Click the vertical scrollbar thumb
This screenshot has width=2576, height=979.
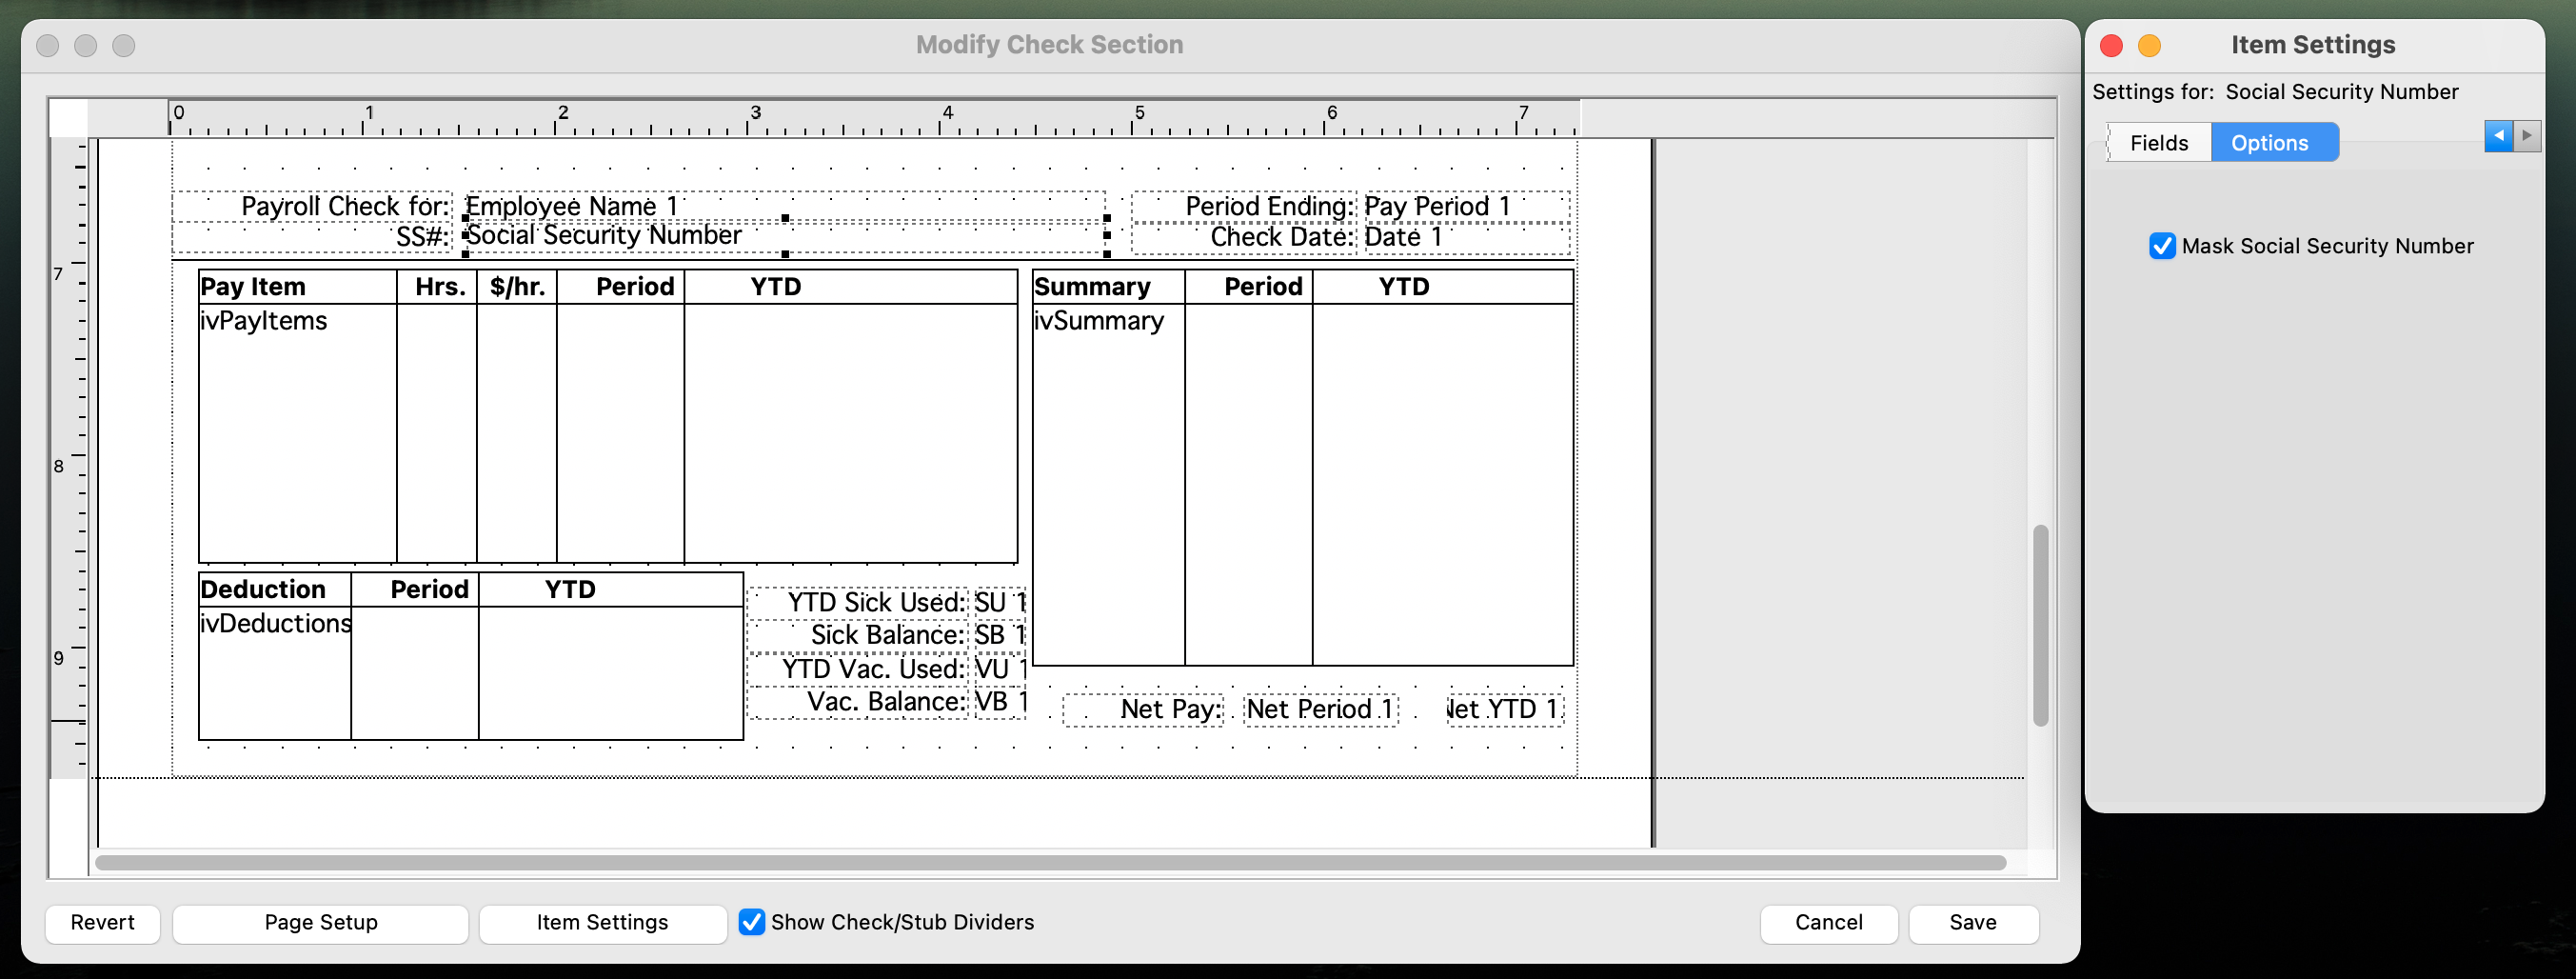coord(2040,625)
